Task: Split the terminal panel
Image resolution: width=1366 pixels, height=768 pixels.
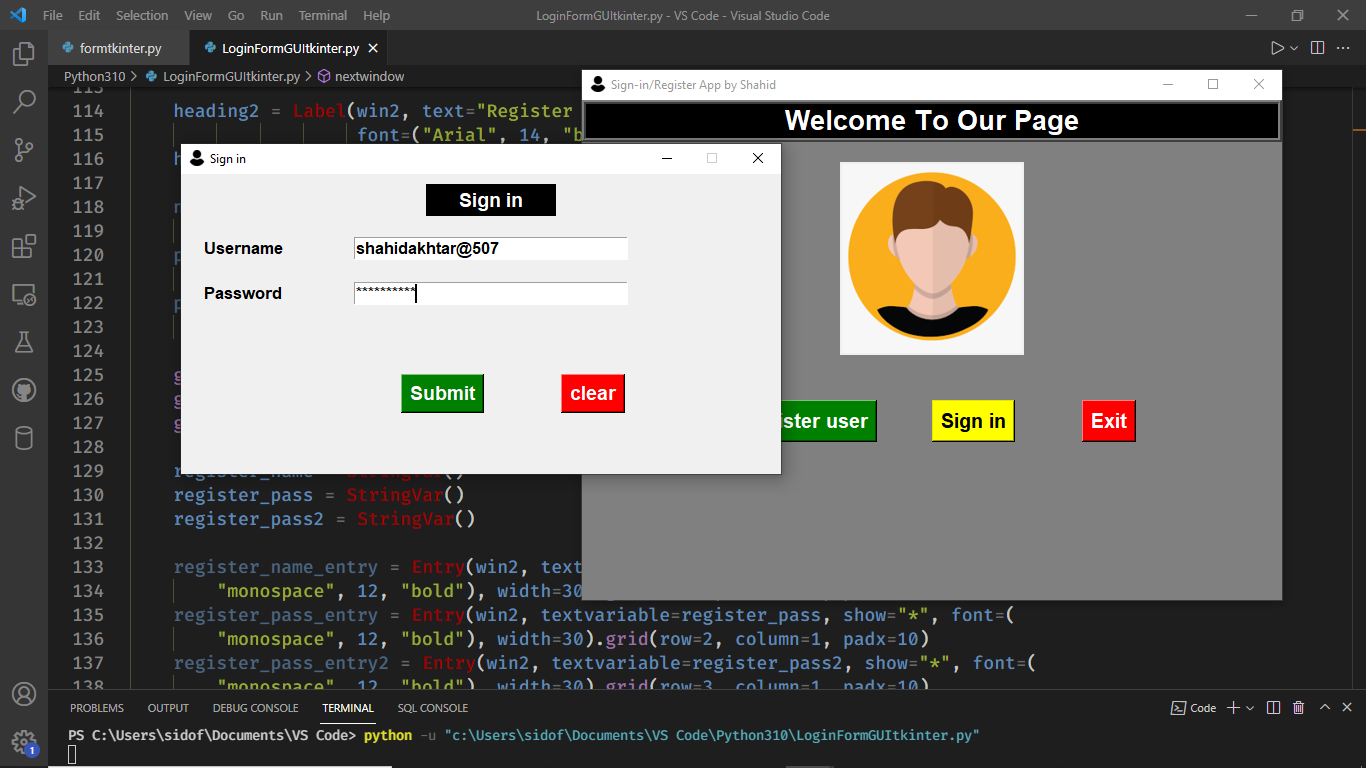Action: coord(1272,707)
